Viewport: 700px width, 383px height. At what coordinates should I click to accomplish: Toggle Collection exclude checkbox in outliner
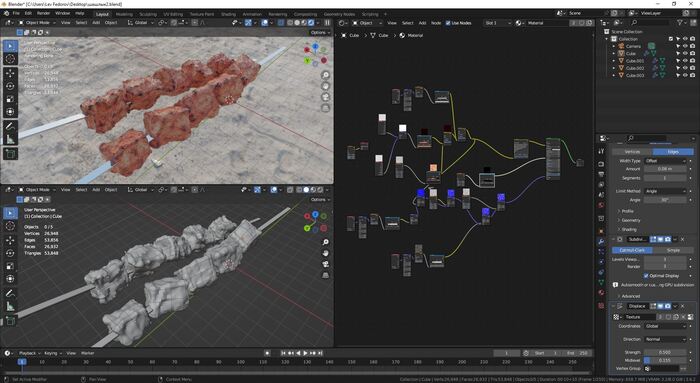tap(671, 39)
